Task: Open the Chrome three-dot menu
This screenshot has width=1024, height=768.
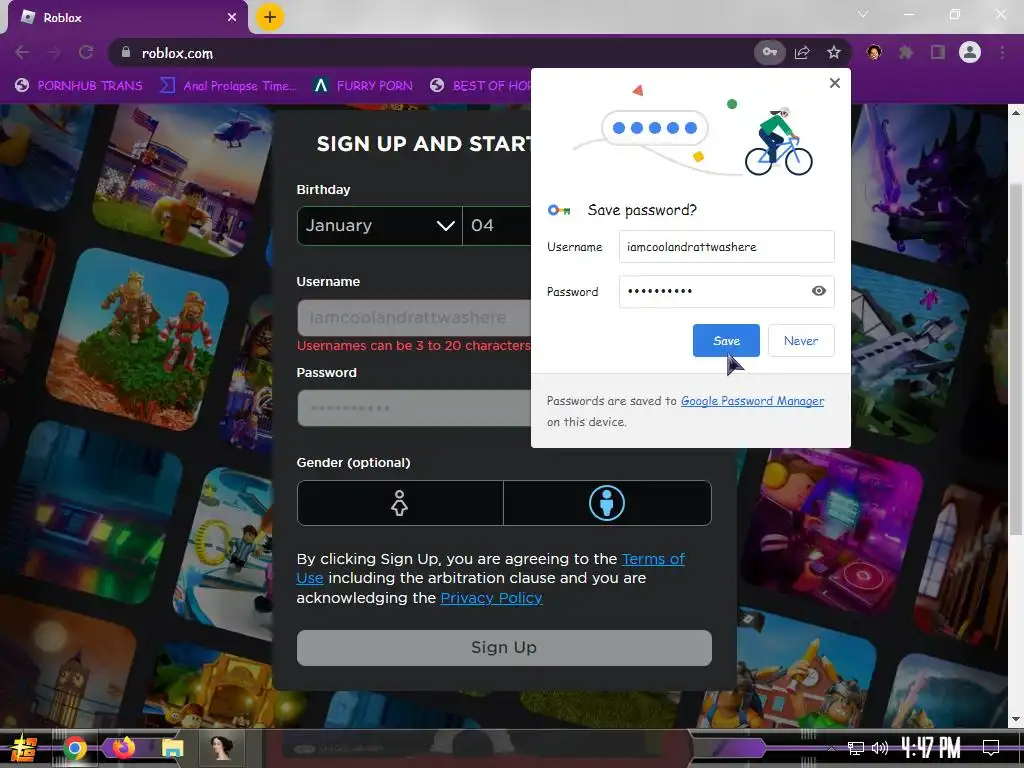Action: coord(1002,52)
